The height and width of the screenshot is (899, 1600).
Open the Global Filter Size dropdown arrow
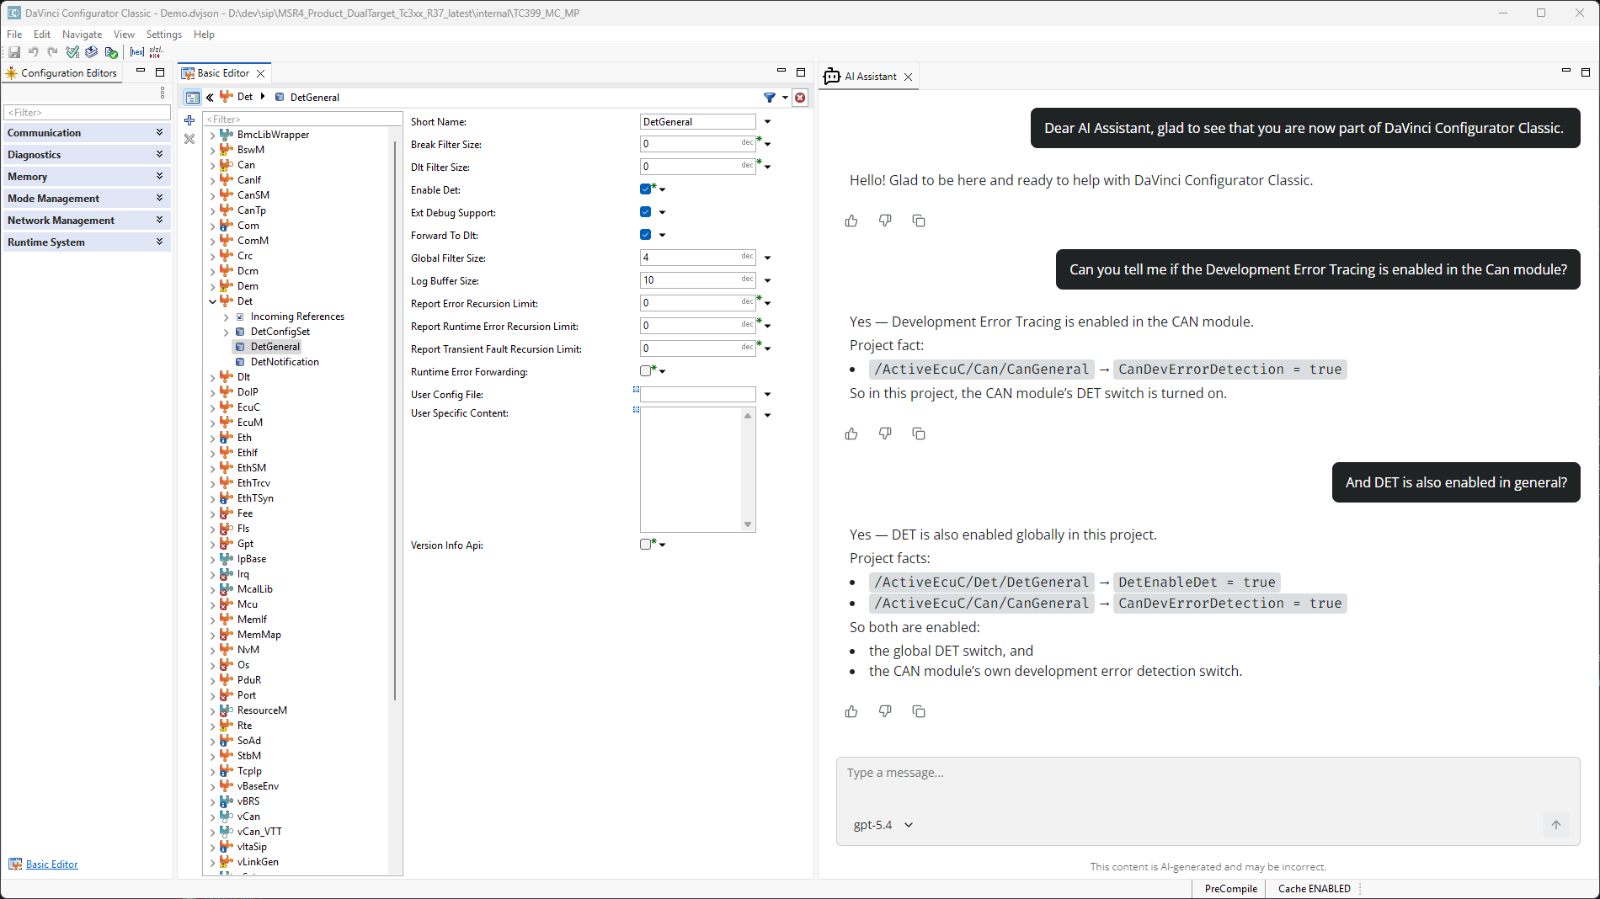tap(768, 258)
